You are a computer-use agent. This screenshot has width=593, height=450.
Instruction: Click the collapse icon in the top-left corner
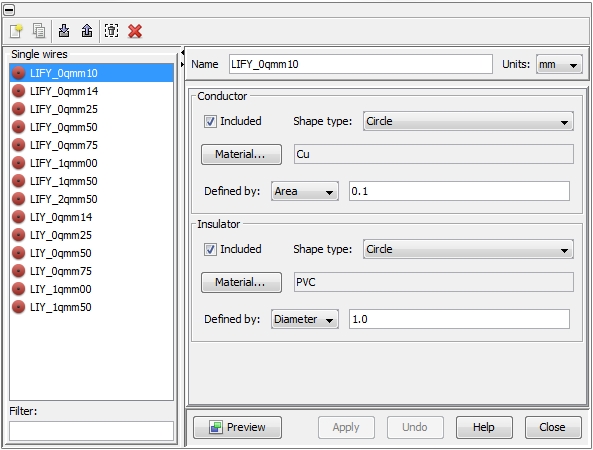coord(9,9)
